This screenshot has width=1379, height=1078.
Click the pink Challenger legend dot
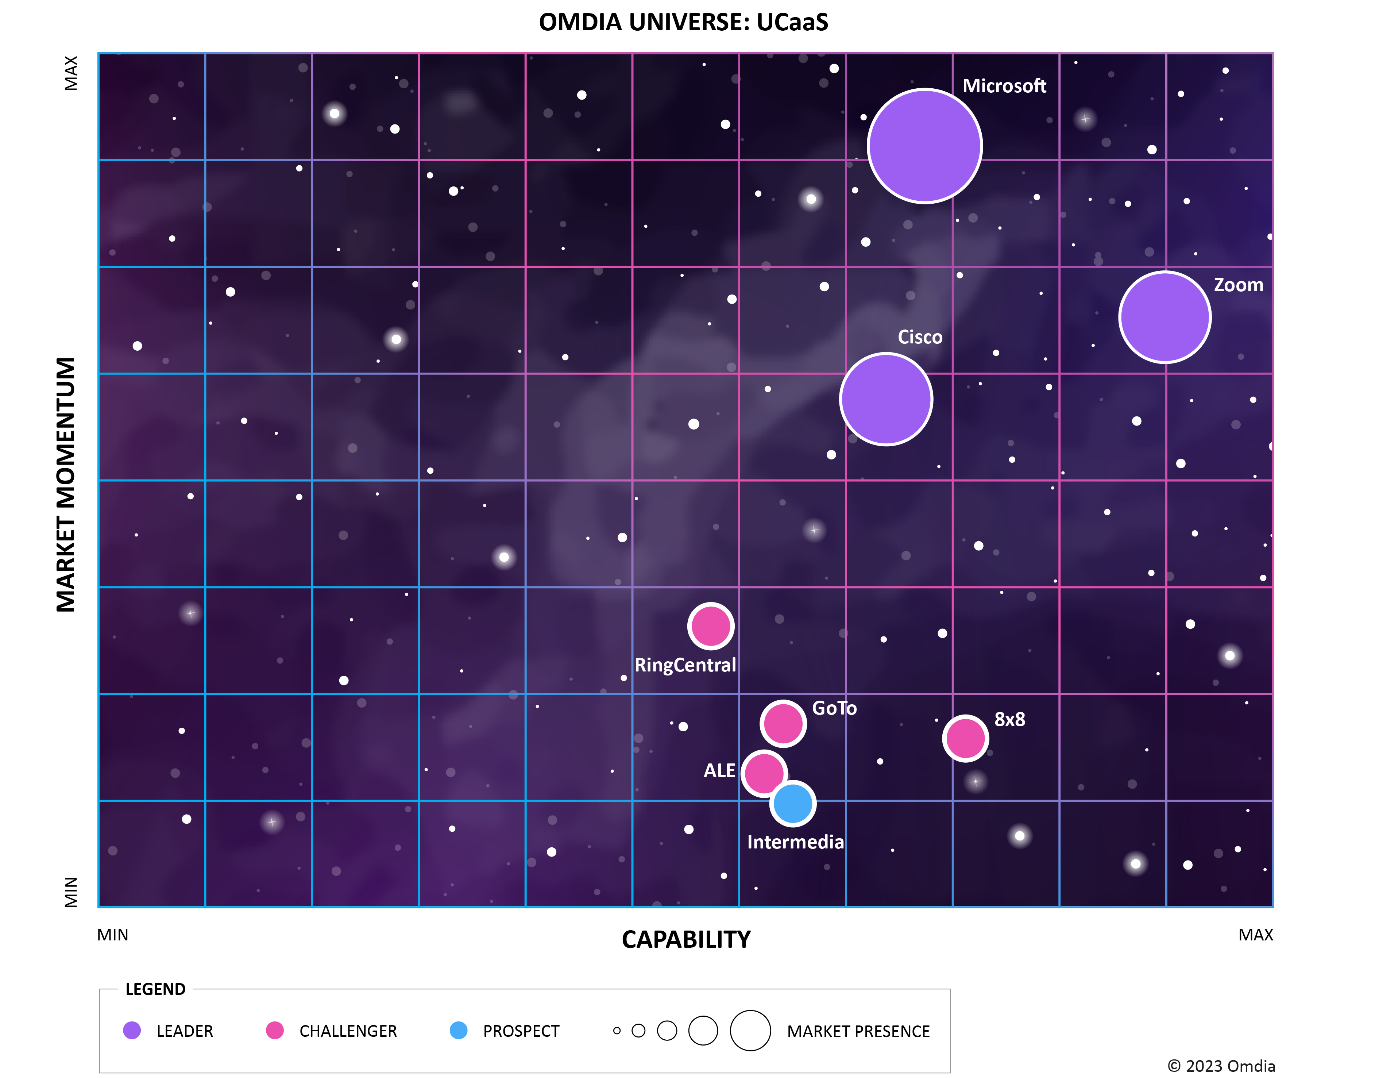275,1031
